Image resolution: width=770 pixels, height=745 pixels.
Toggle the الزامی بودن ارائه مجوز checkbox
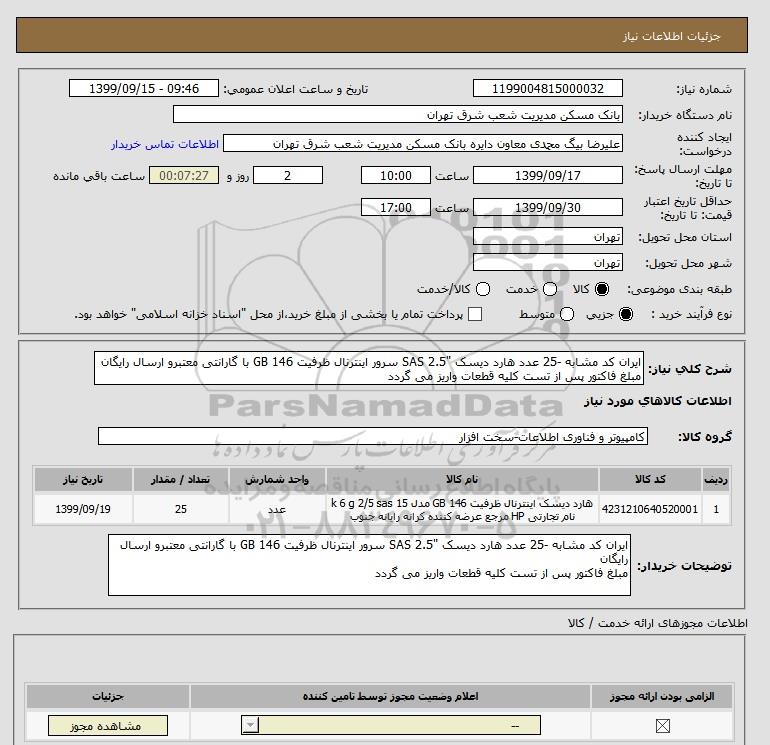661,724
